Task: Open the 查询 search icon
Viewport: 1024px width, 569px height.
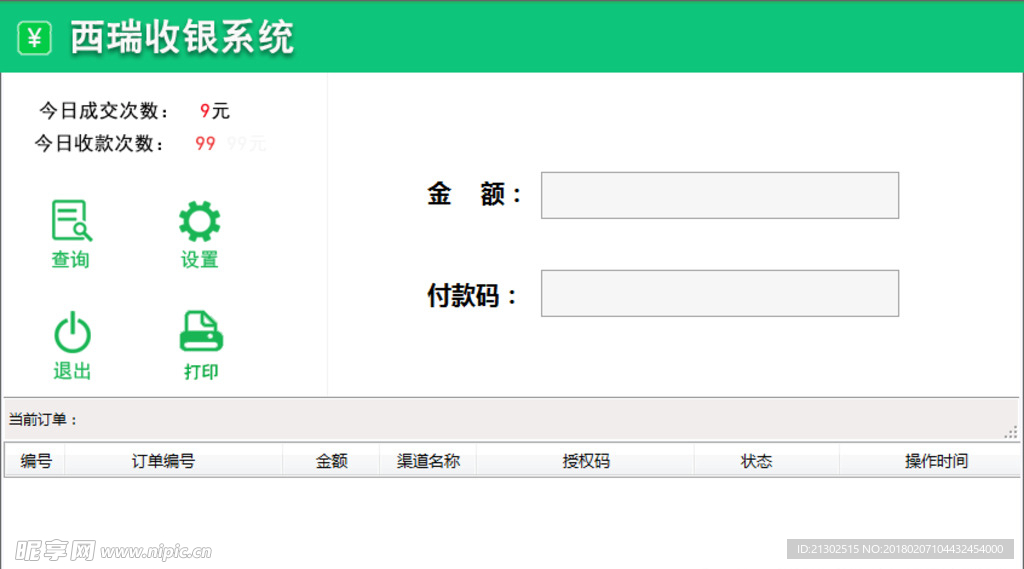Action: coord(71,221)
